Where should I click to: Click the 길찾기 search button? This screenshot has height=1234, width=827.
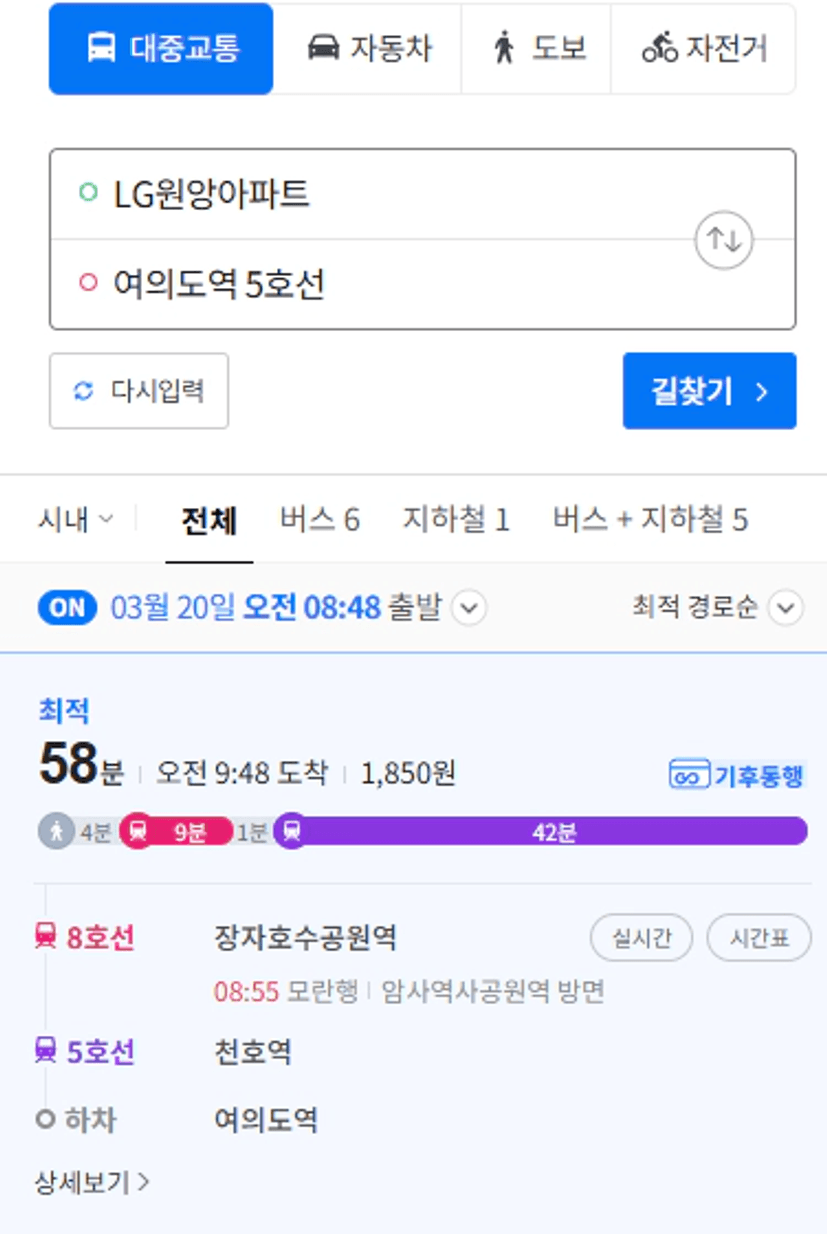pyautogui.click(x=709, y=391)
